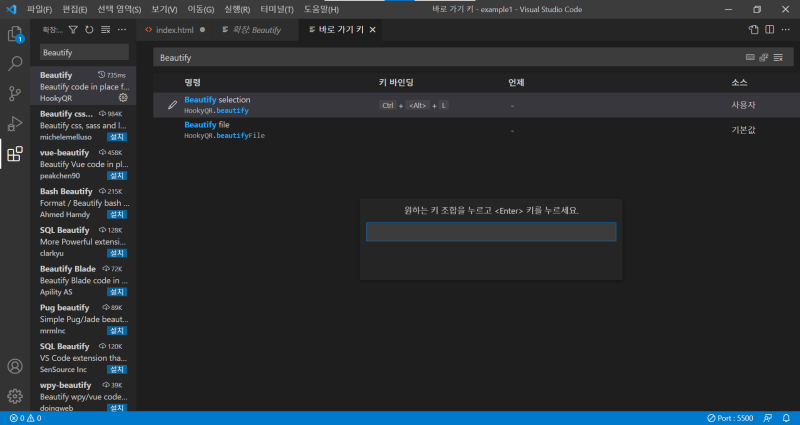The image size is (800, 425).
Task: Open the 보기(V) menu
Action: coord(164,9)
